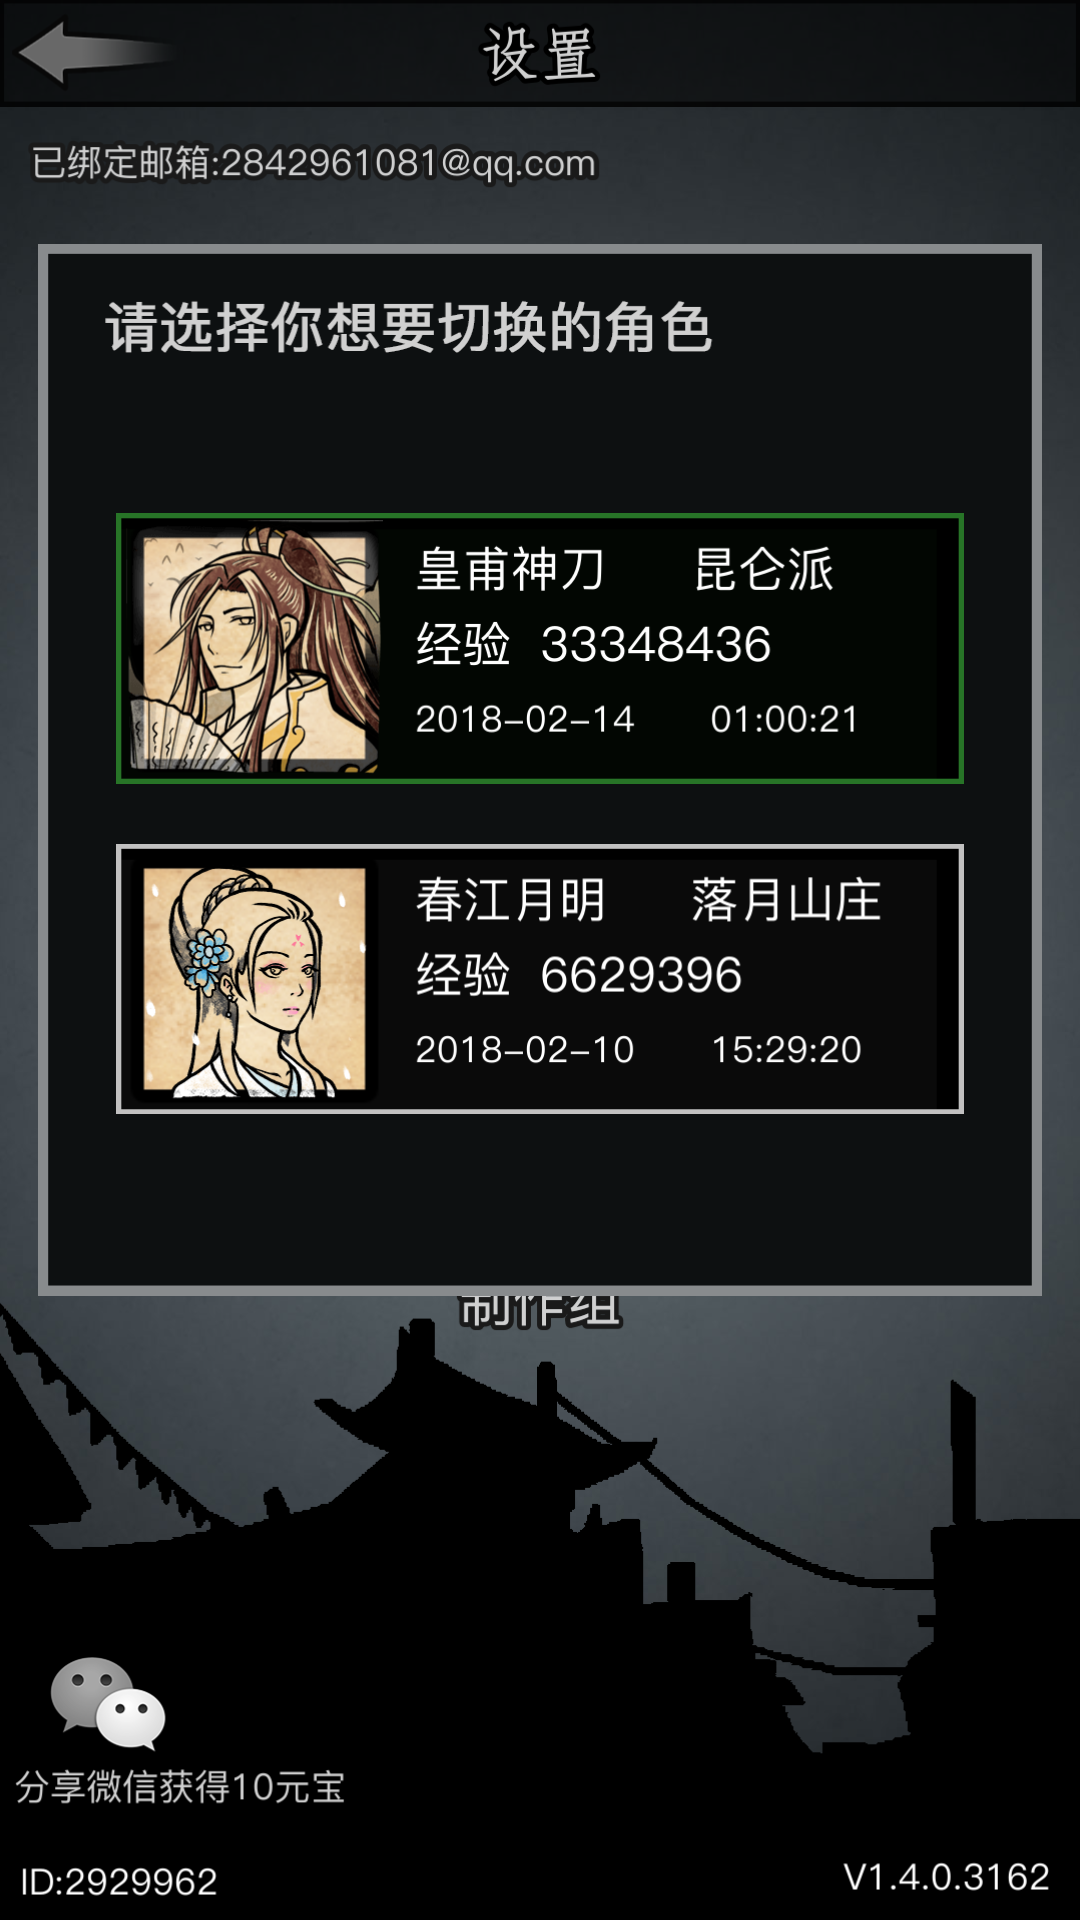Screen dimensions: 1080x1920
Task: Tap the 设置 title header
Action: [x=540, y=53]
